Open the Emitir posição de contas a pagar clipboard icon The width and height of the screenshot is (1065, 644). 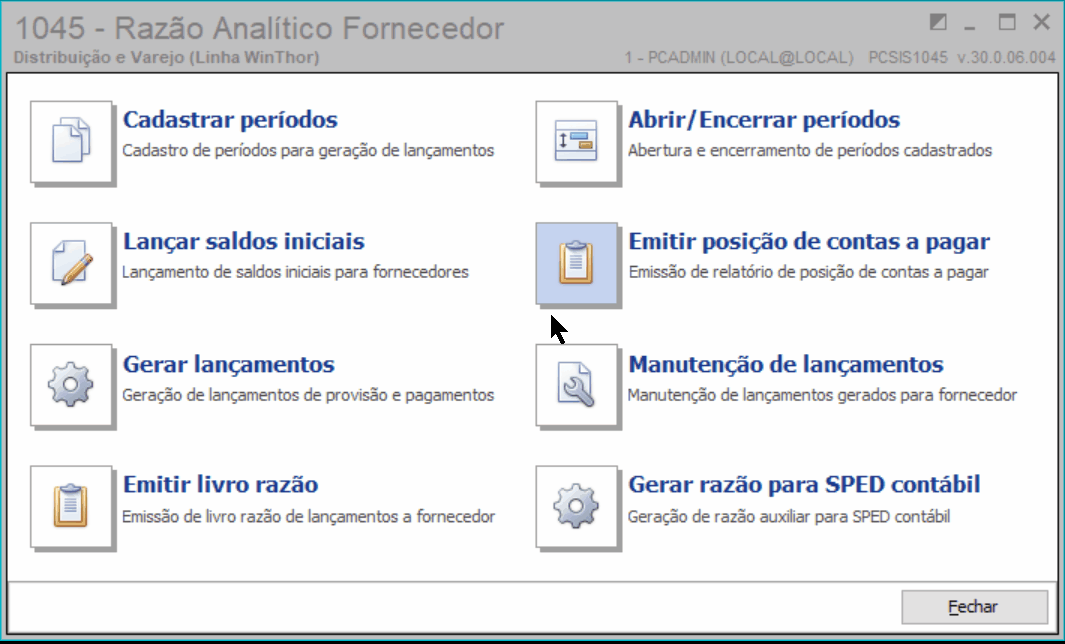pos(577,263)
